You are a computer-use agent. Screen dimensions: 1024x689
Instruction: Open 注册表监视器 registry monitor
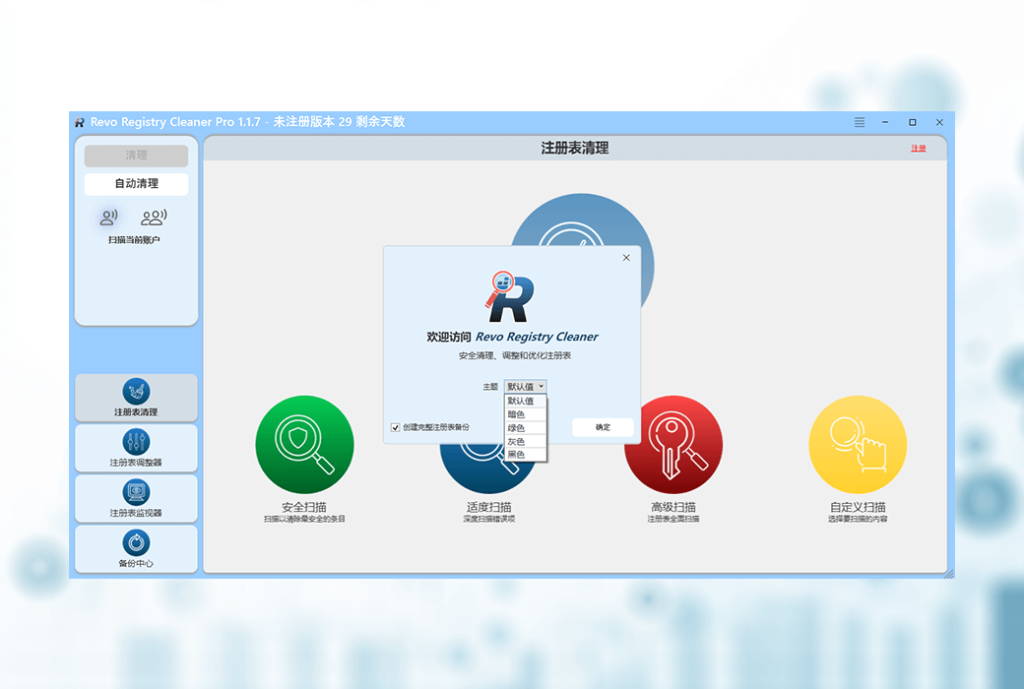tap(136, 498)
